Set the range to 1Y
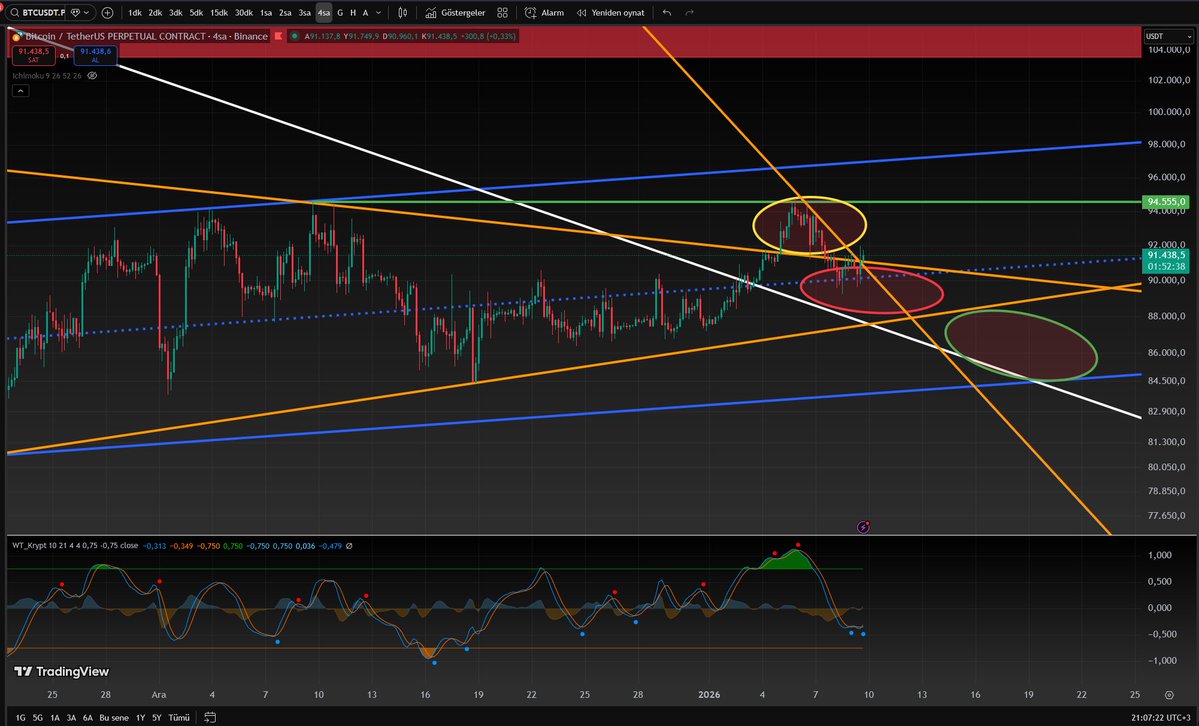 pos(141,718)
